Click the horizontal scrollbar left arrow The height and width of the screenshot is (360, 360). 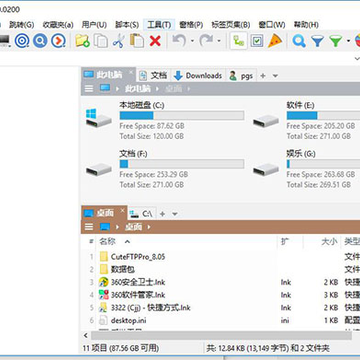coord(86,335)
